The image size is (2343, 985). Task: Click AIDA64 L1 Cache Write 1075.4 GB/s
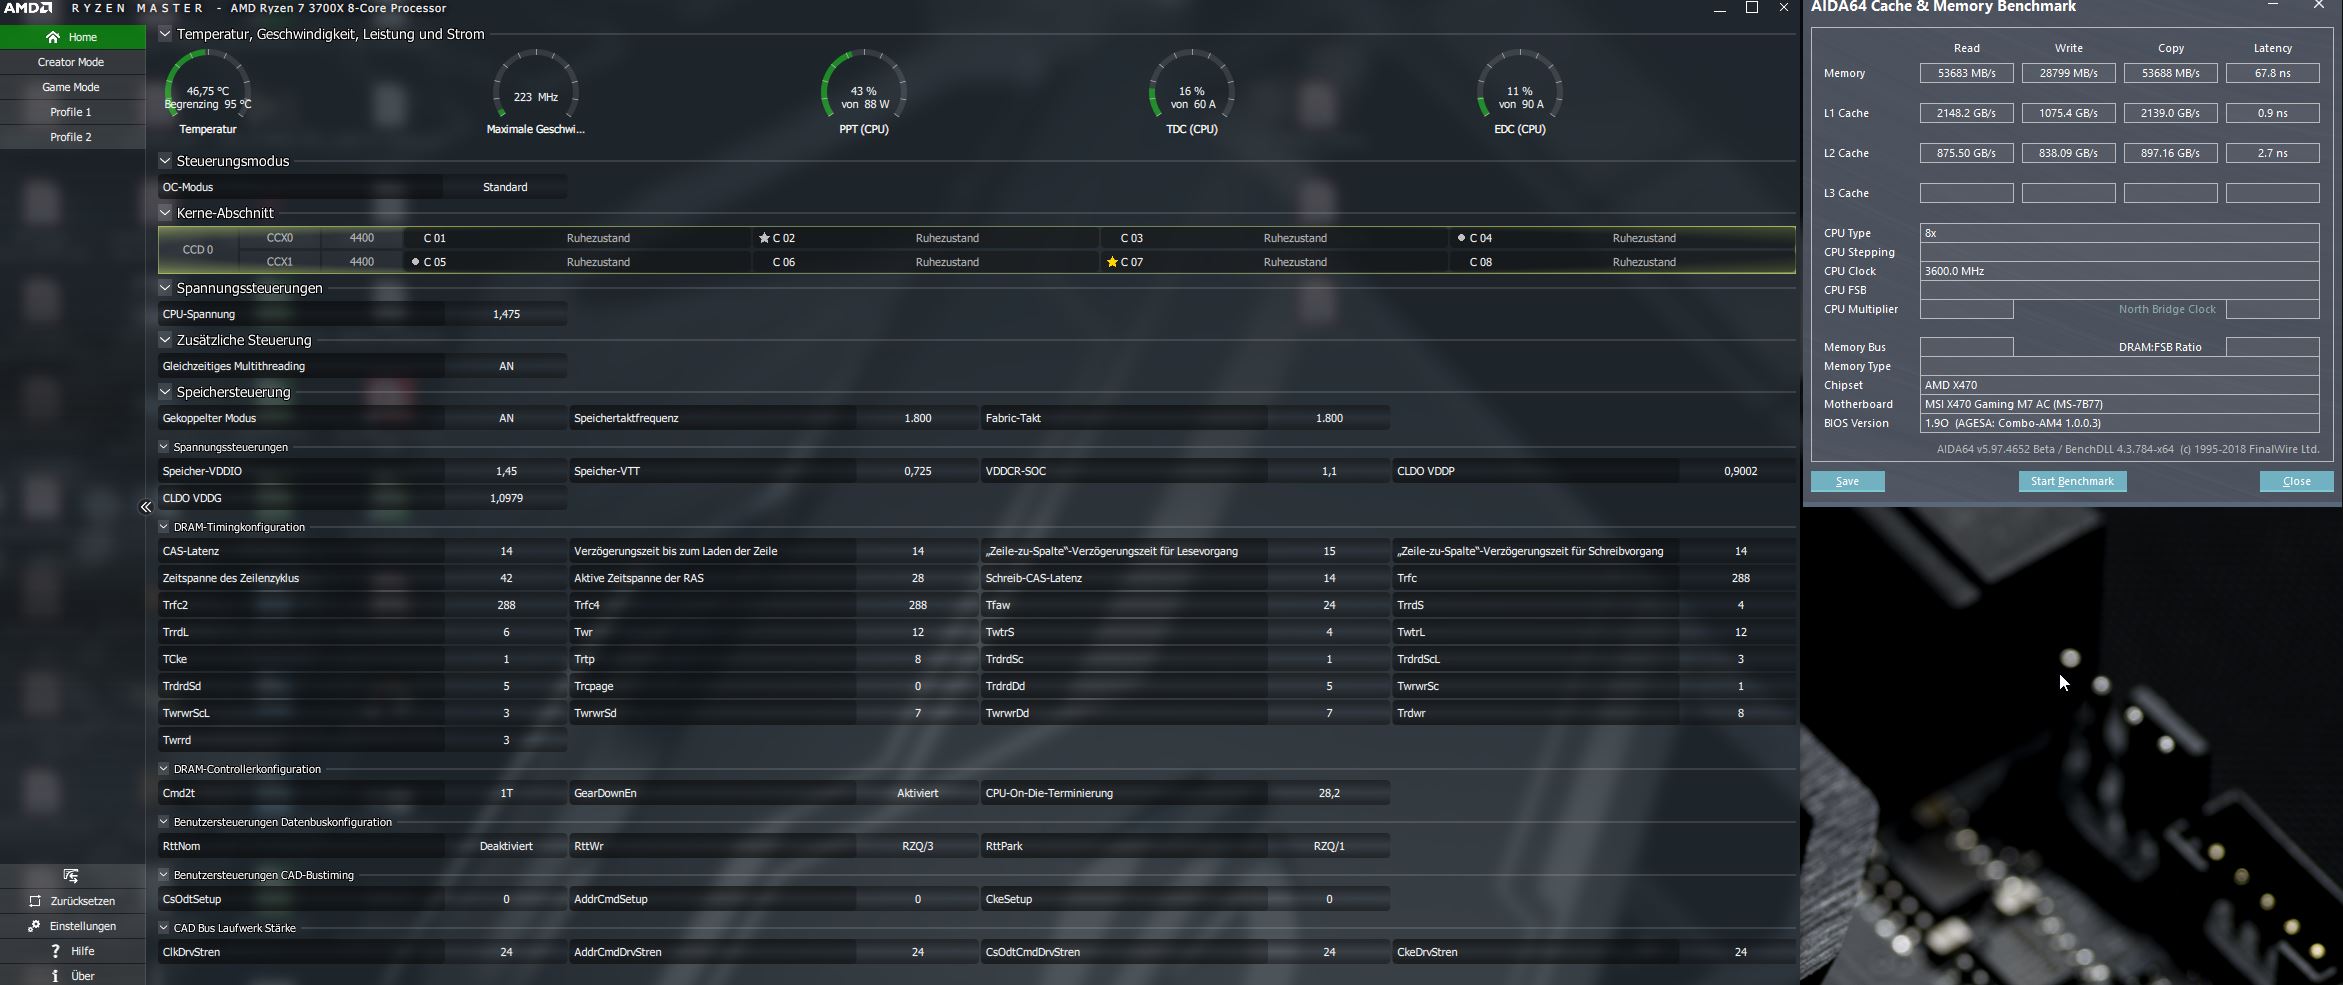[2068, 113]
